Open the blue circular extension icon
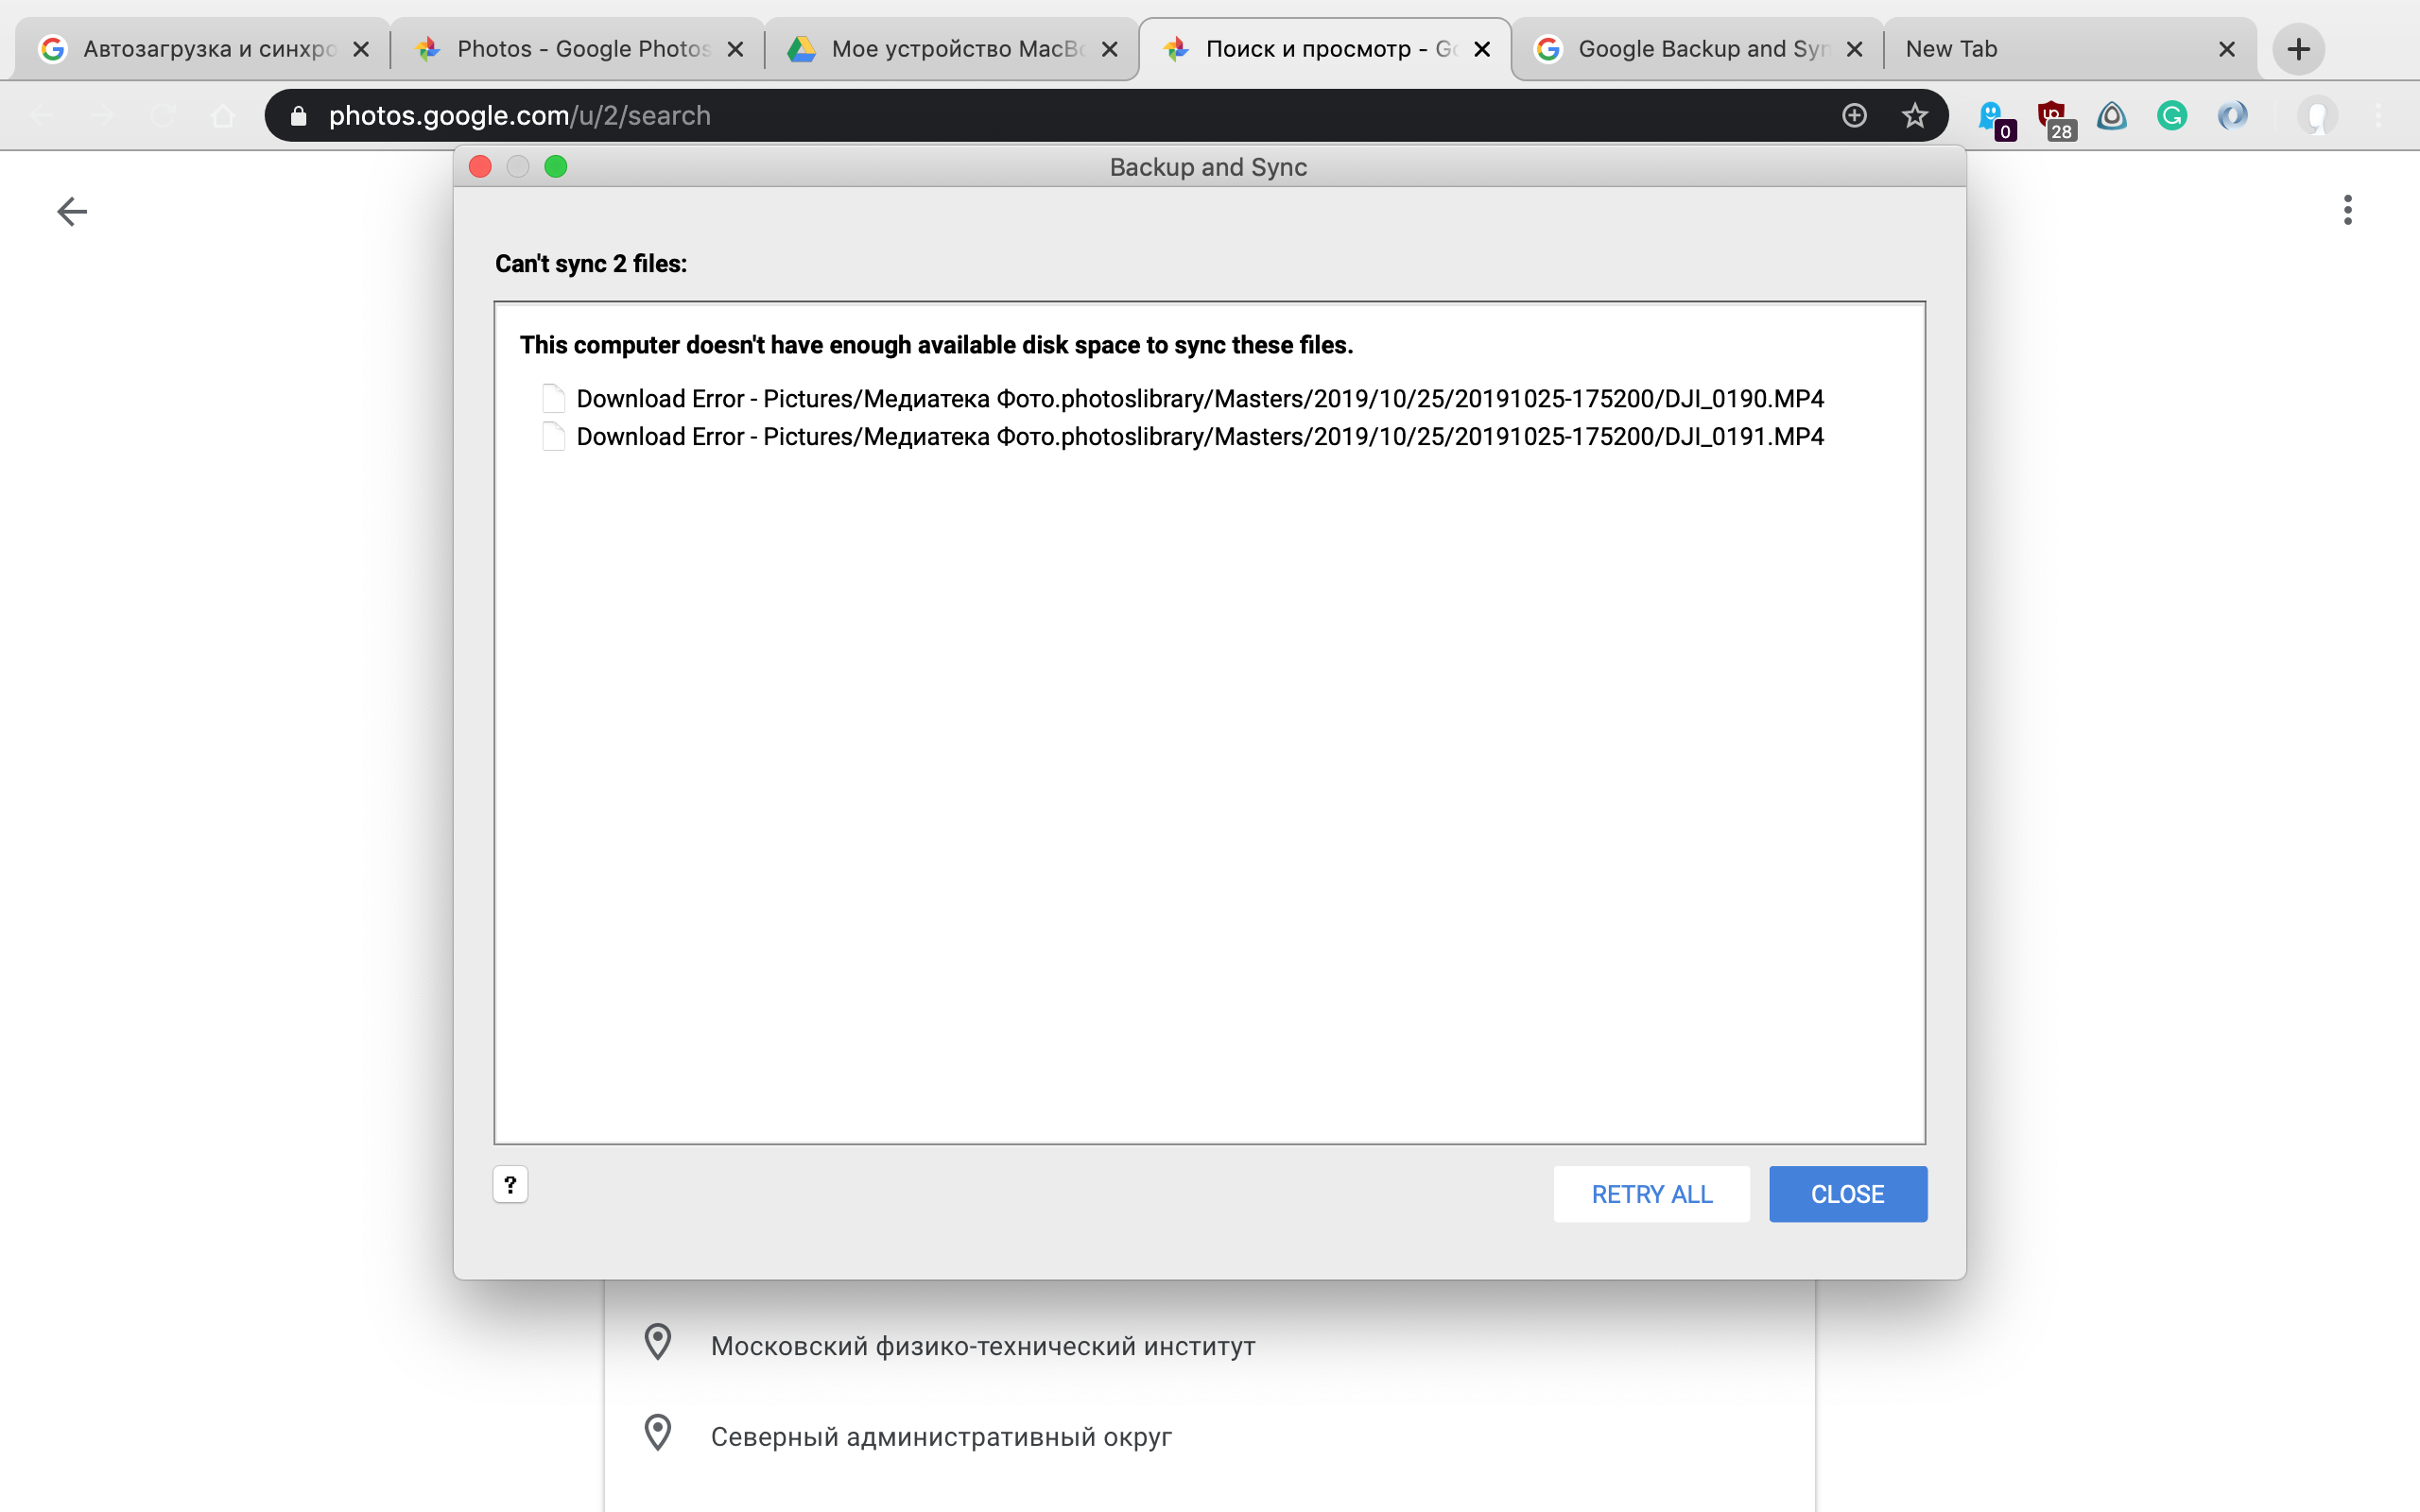This screenshot has height=1512, width=2420. coord(2231,116)
